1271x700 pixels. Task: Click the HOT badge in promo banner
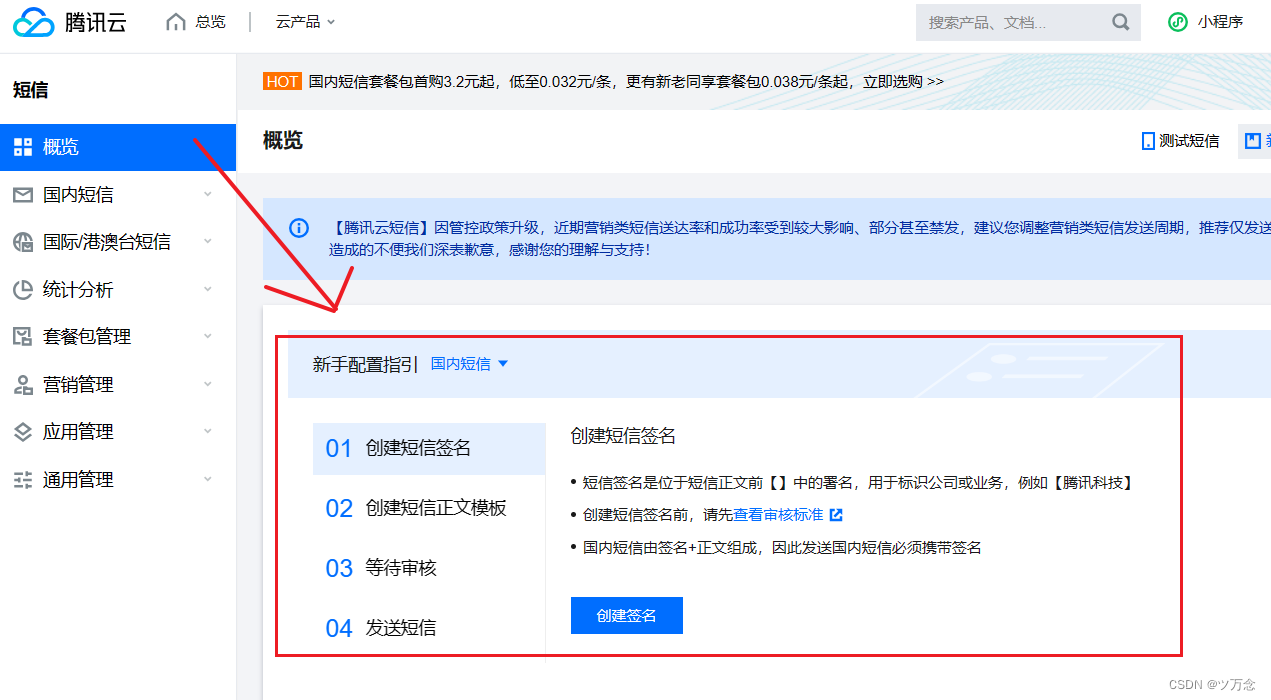pos(283,82)
